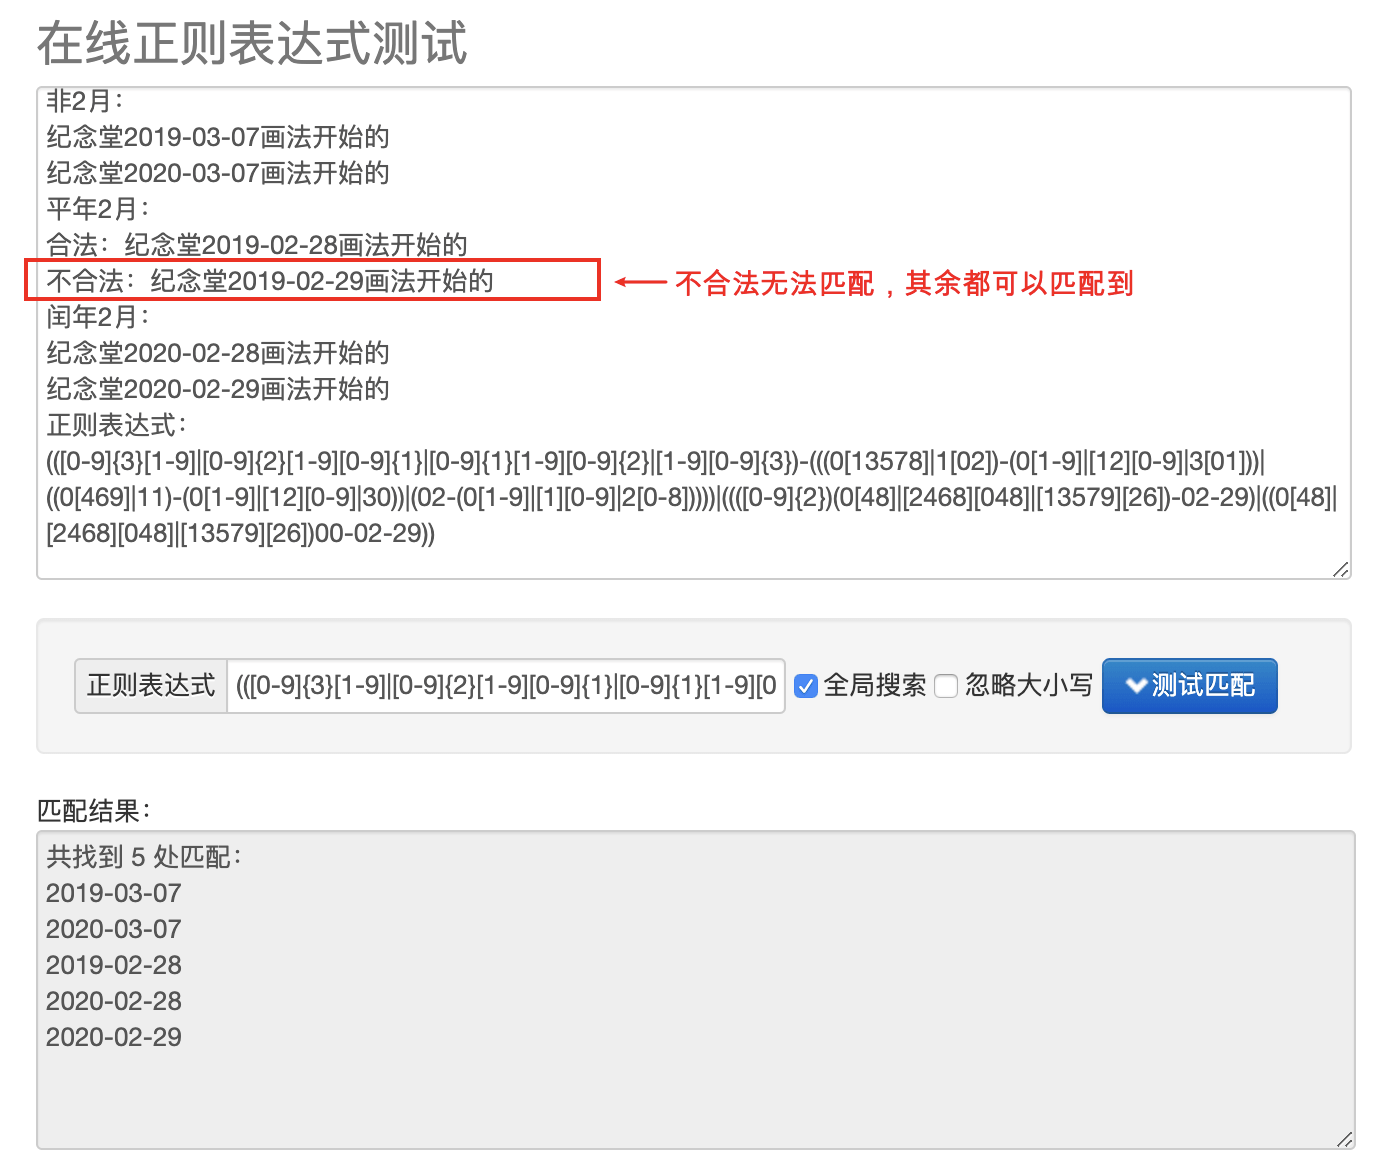This screenshot has width=1382, height=1162.
Task: Click the 正则表达式 field label
Action: pos(151,686)
